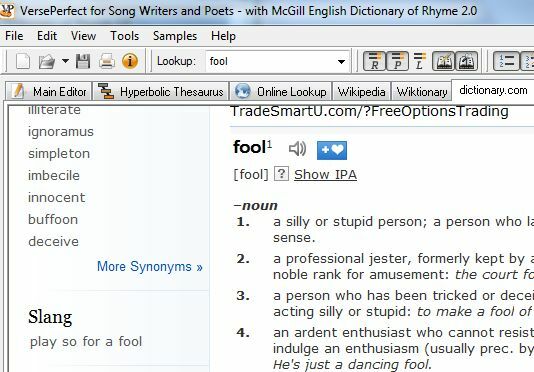Click the synonym 'ignoramus'
The width and height of the screenshot is (534, 372).
(61, 131)
